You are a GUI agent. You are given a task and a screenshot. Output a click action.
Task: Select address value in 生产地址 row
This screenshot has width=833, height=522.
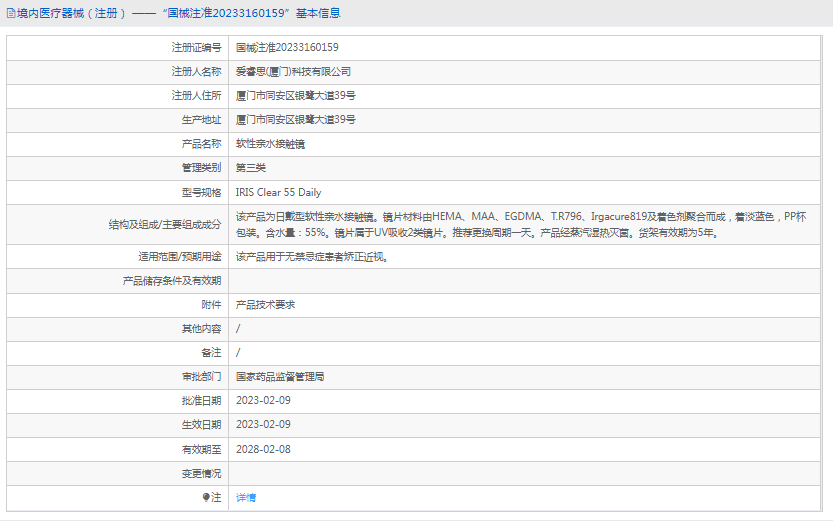(x=295, y=120)
